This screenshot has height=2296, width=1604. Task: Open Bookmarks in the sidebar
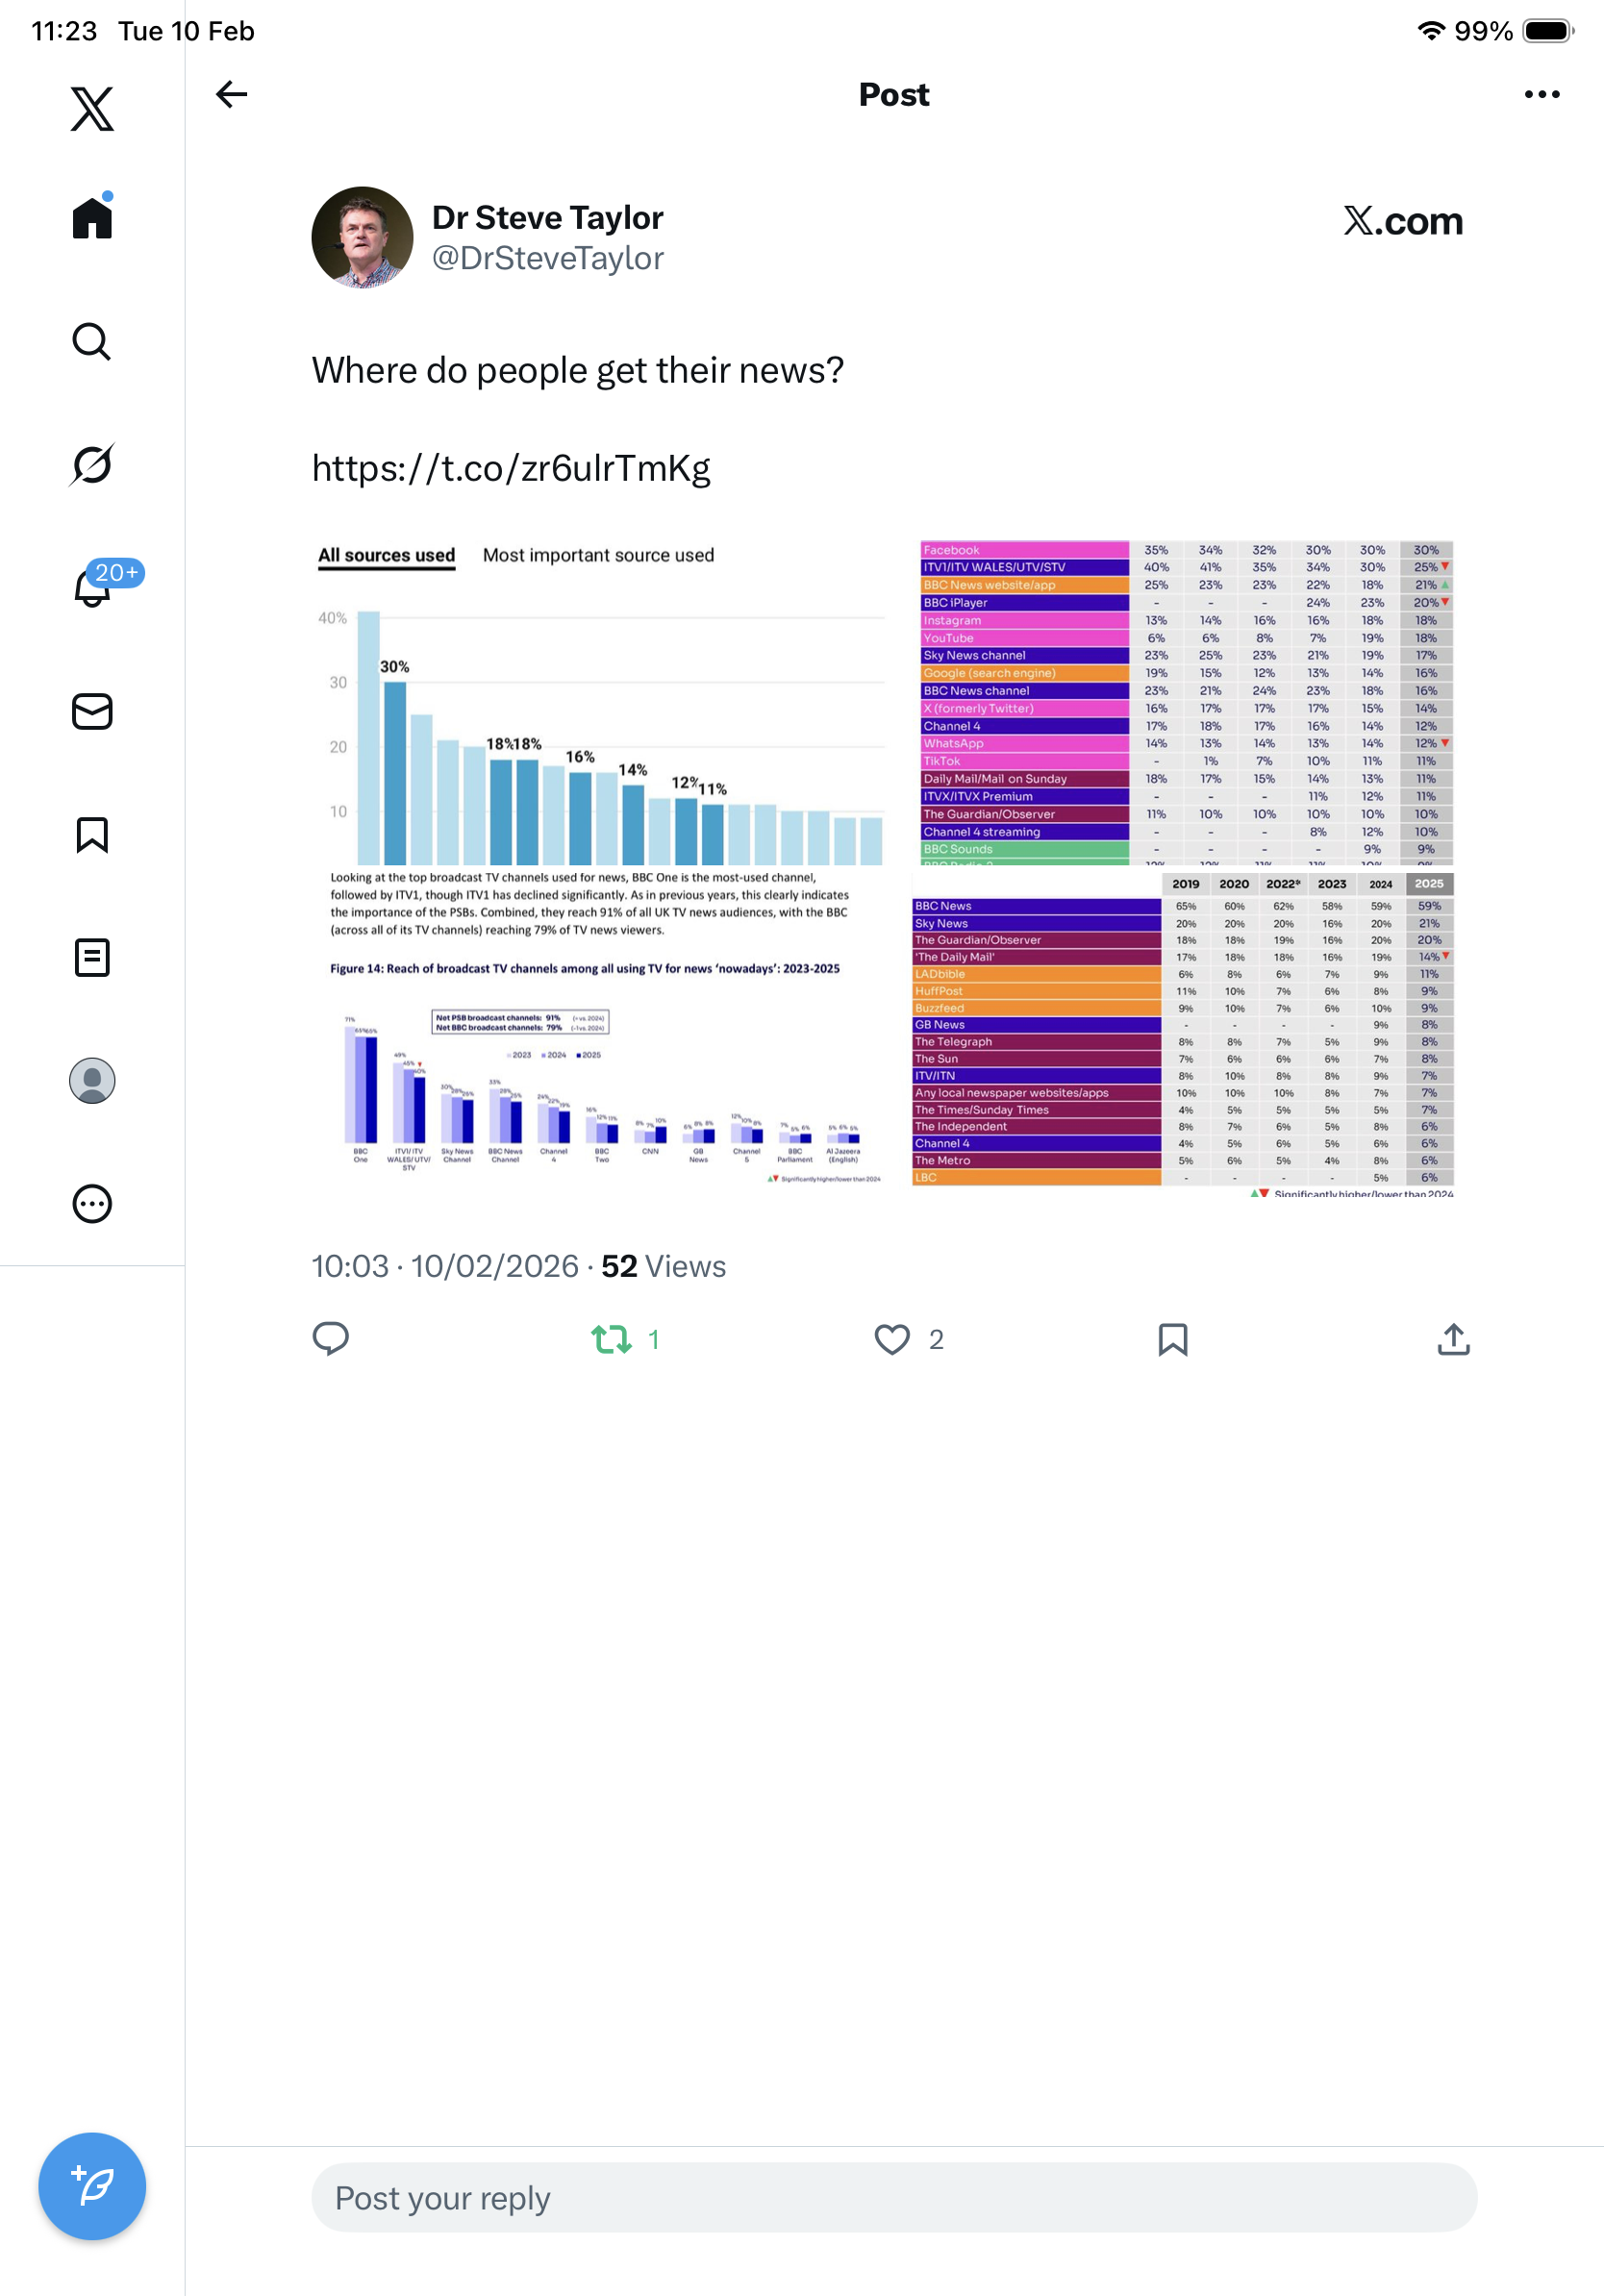[x=92, y=834]
